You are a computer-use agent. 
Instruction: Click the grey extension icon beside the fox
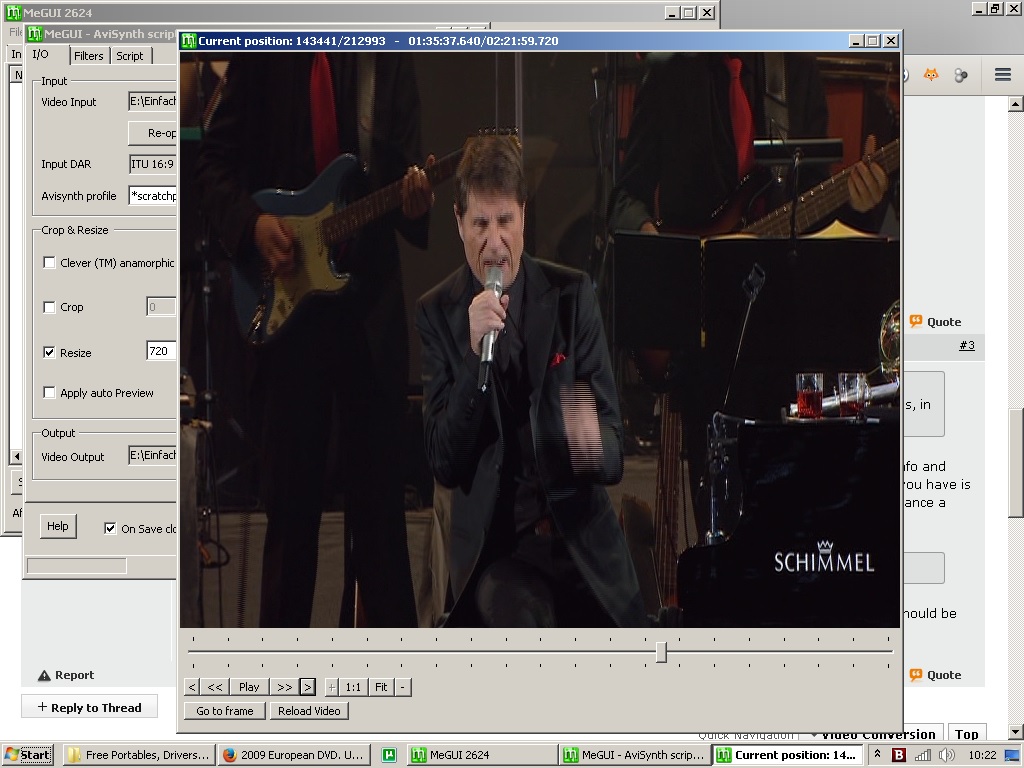[961, 75]
